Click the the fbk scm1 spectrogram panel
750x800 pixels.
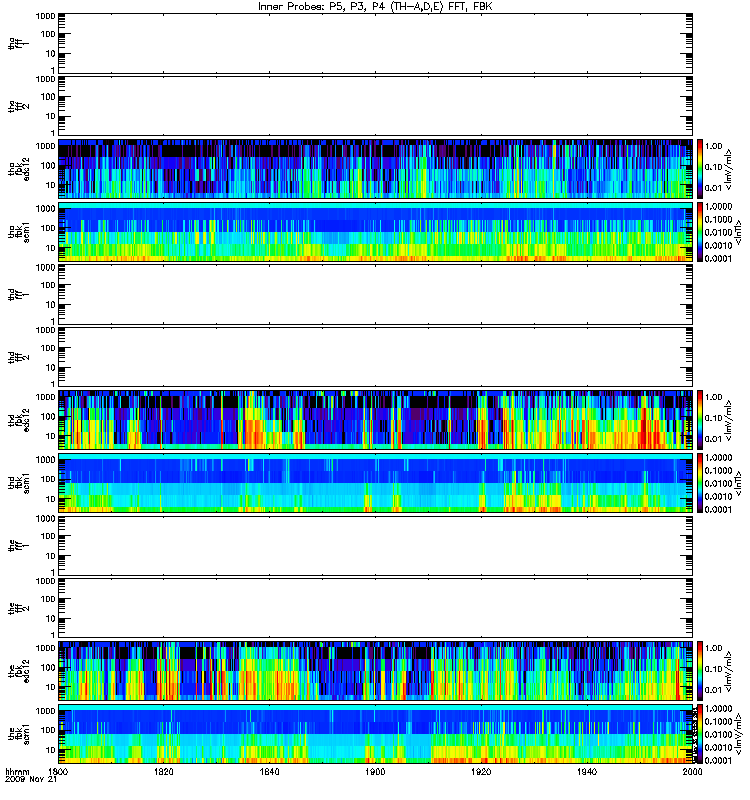tap(376, 734)
